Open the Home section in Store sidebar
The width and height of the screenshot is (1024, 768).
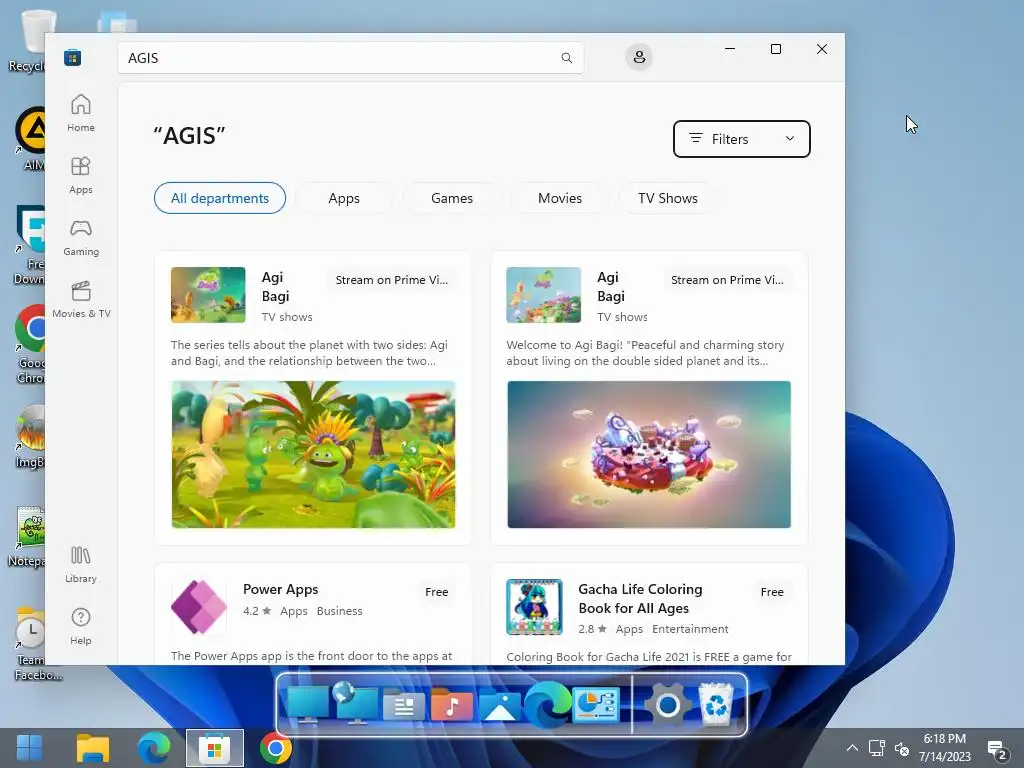click(81, 113)
